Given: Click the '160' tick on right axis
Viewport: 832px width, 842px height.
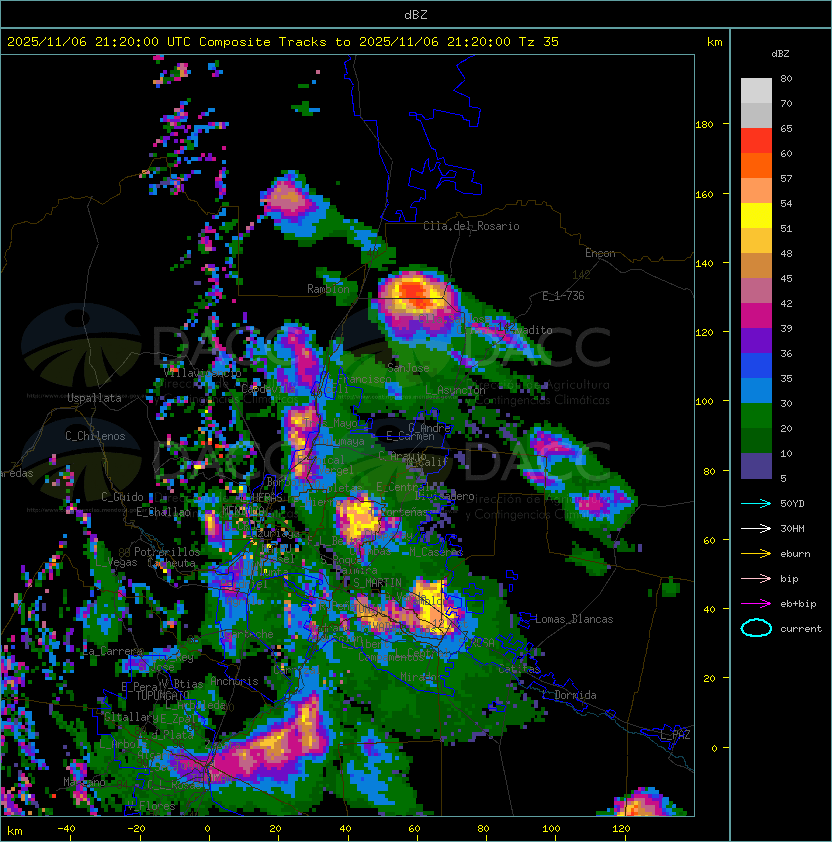Looking at the screenshot, I should 704,194.
